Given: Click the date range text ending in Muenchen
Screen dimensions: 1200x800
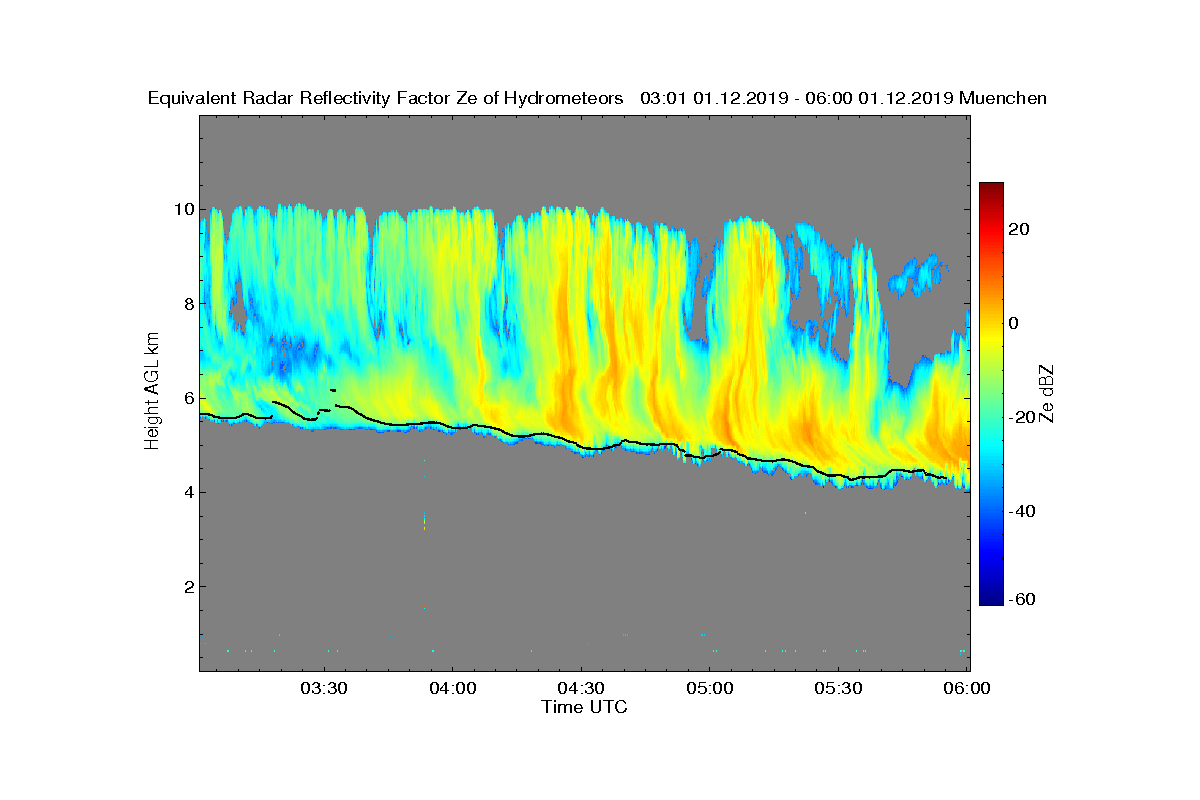Looking at the screenshot, I should coord(843,98).
